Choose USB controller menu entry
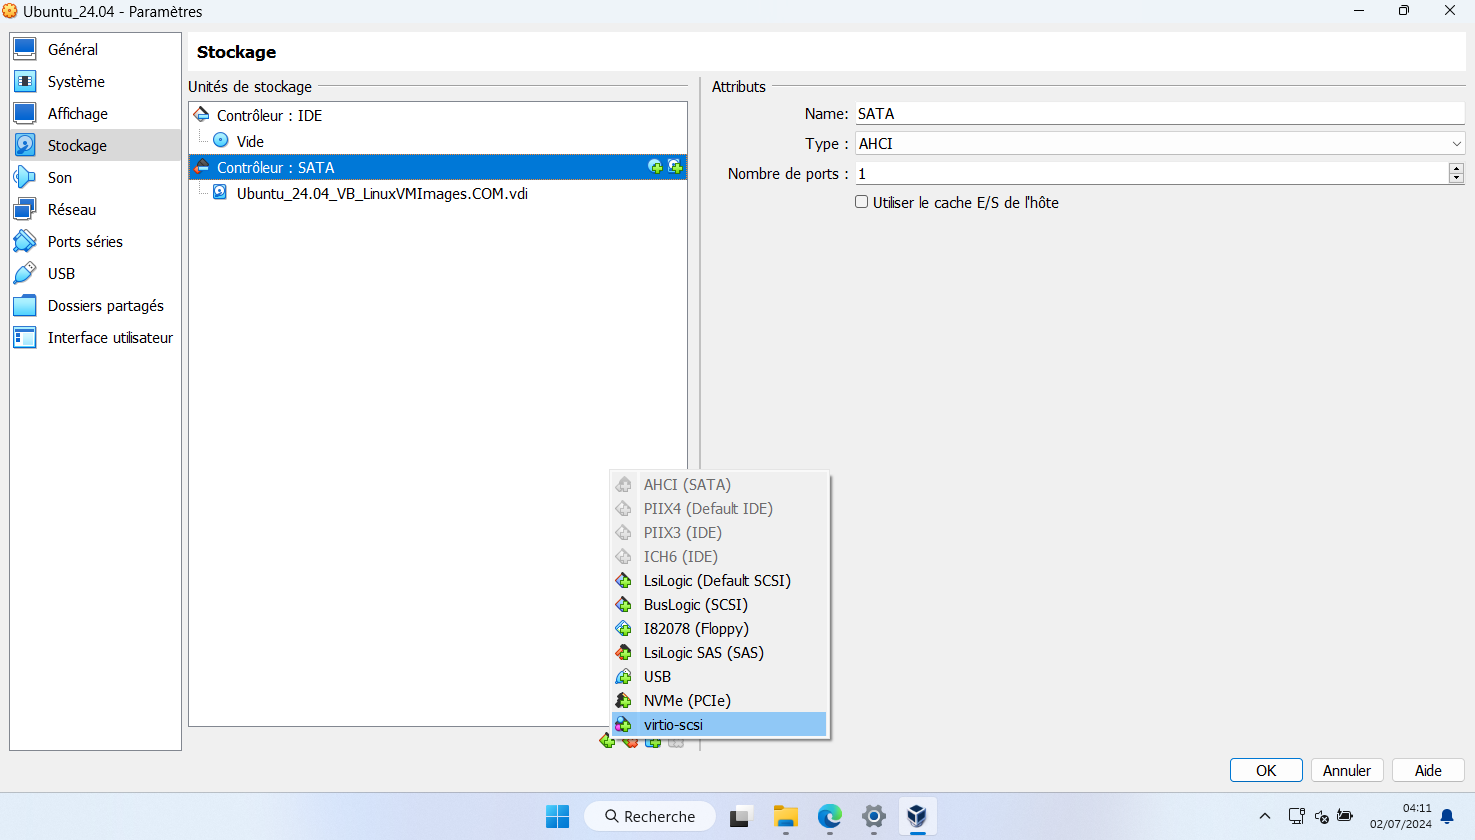Screen dimensions: 1475x840 click(x=720, y=677)
